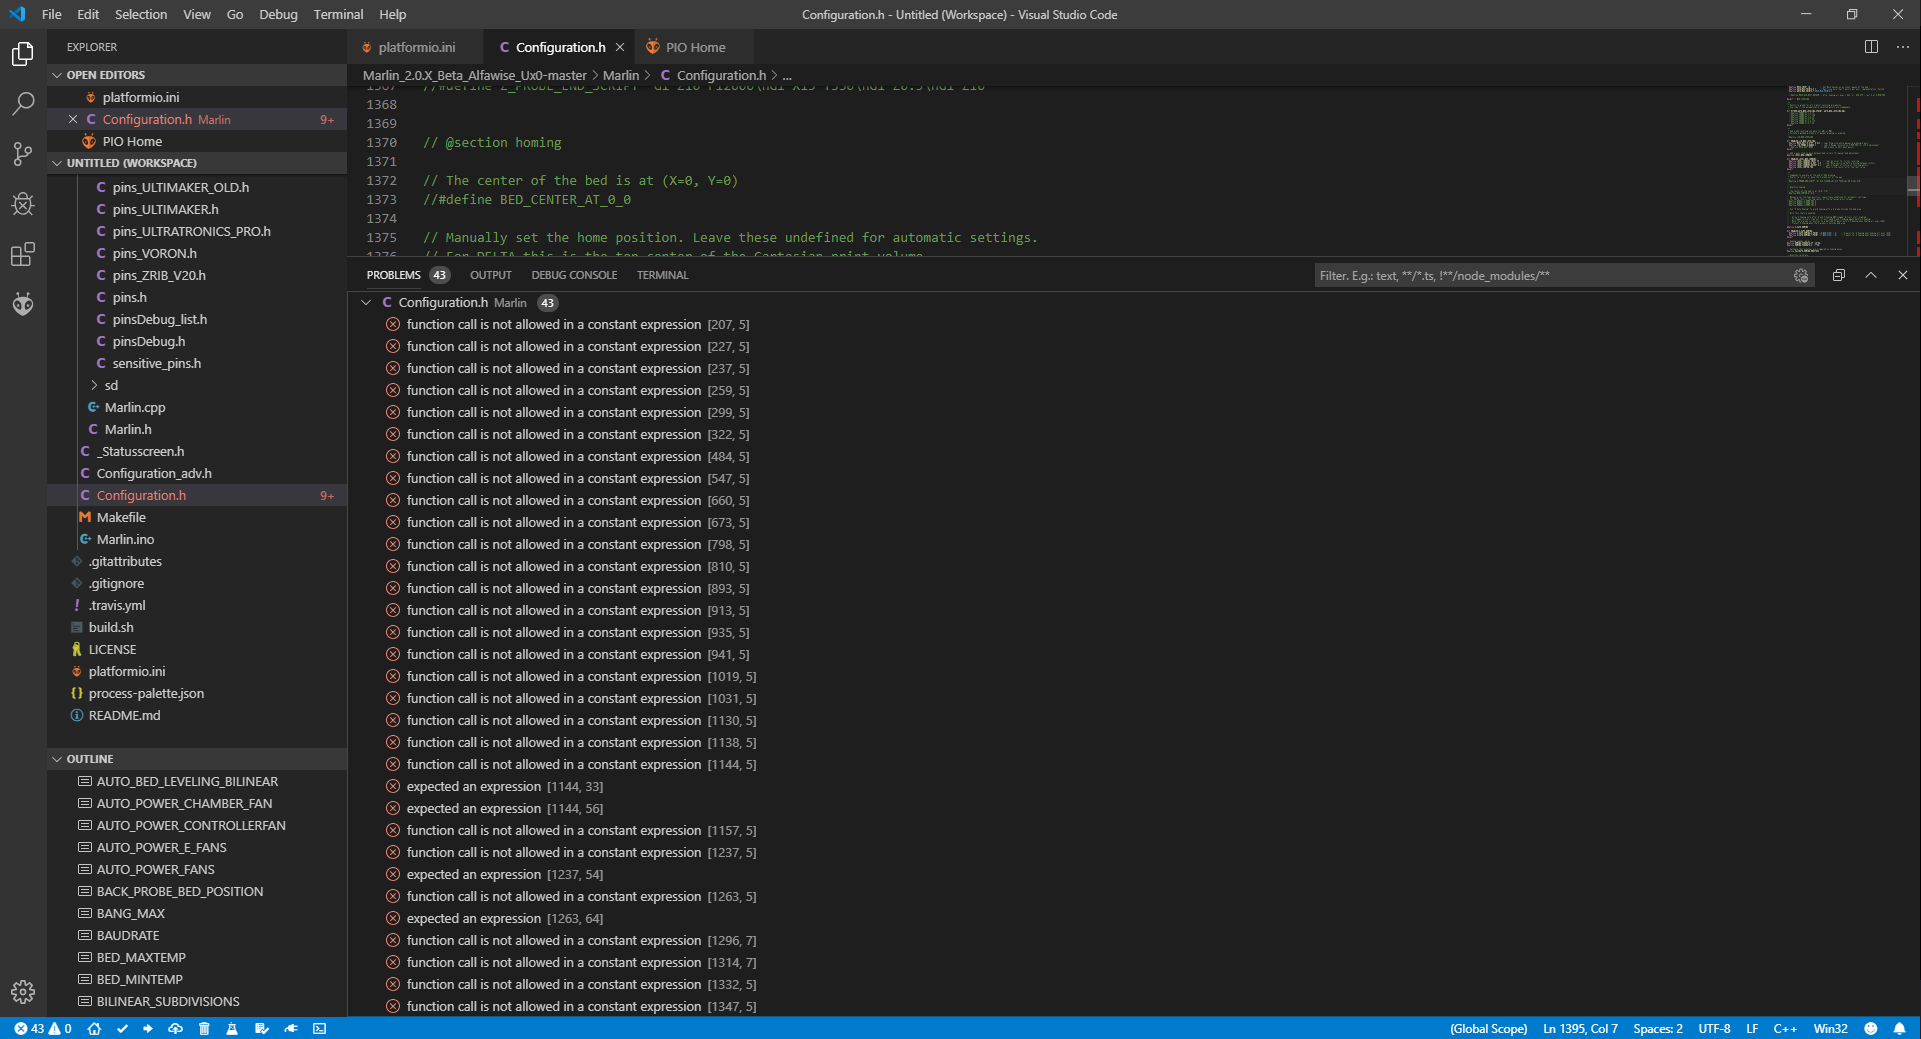The width and height of the screenshot is (1921, 1039).
Task: Switch to the Output panel tab
Action: click(x=490, y=275)
